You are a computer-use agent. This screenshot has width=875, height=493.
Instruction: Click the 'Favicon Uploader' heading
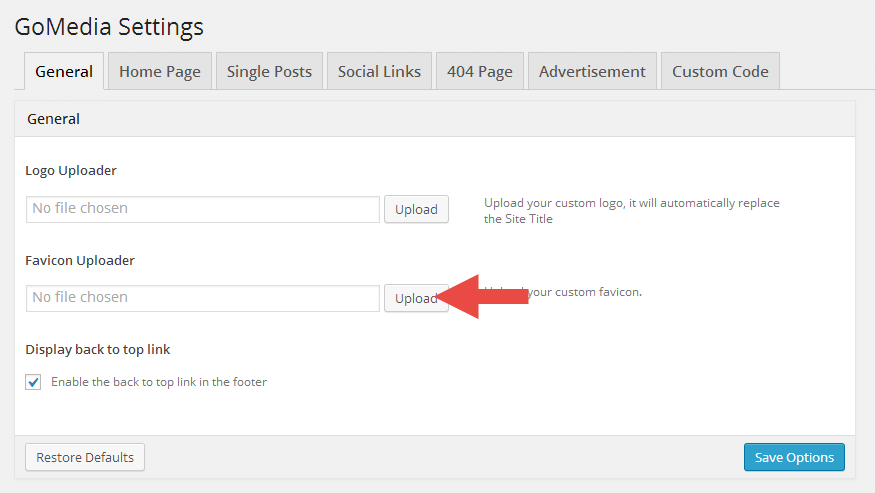coord(80,260)
